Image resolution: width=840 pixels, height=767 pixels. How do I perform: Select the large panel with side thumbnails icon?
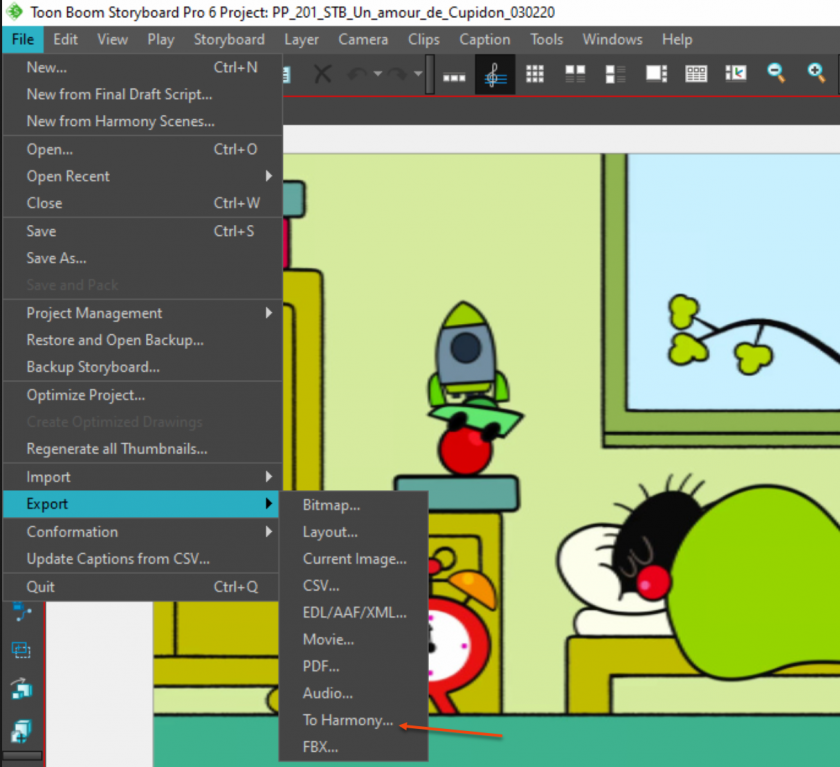[x=656, y=74]
